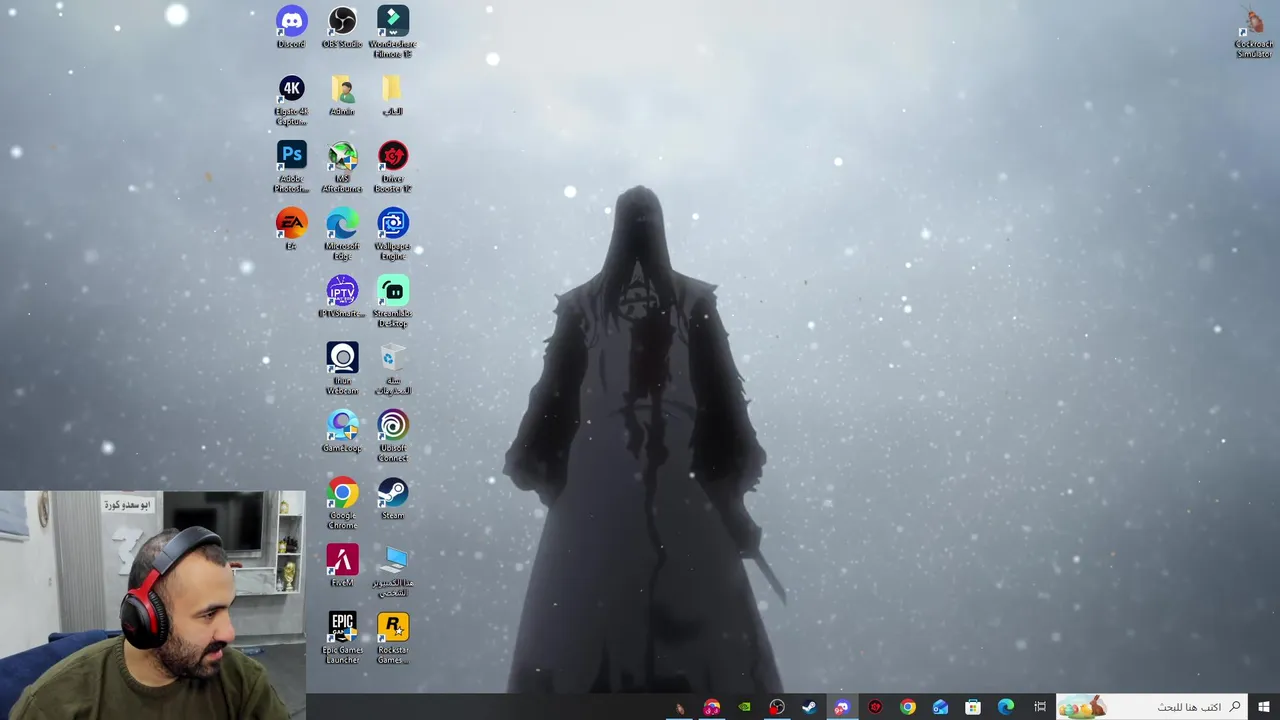Image resolution: width=1280 pixels, height=720 pixels.
Task: Select the Adobe Photoshop desktop shortcut
Action: 291,167
